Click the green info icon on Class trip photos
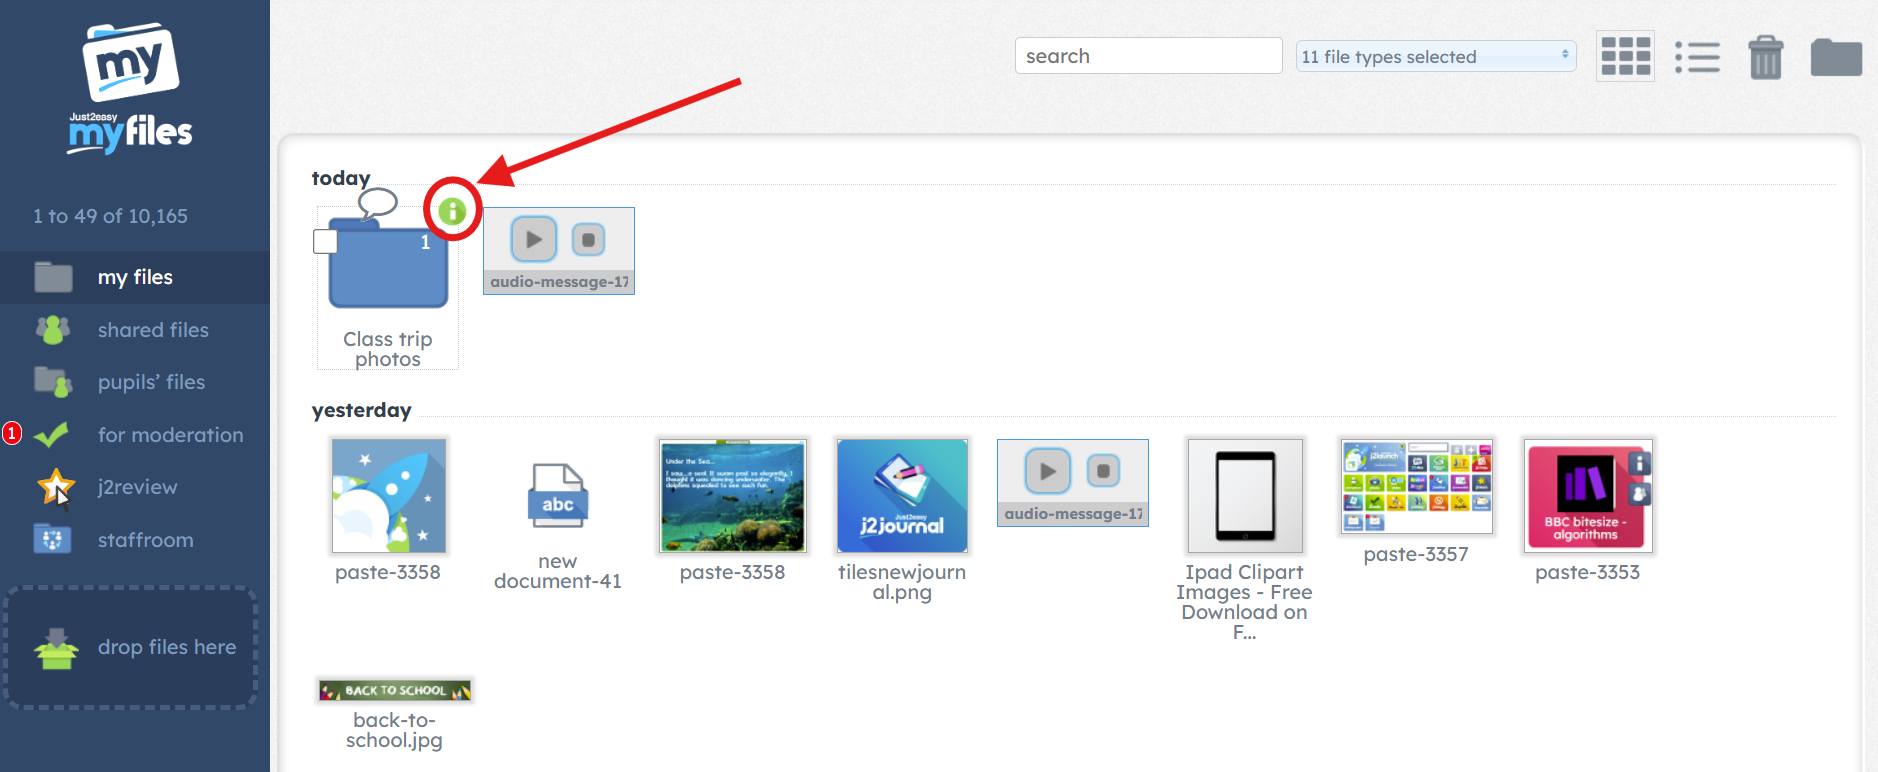1878x772 pixels. click(x=452, y=211)
